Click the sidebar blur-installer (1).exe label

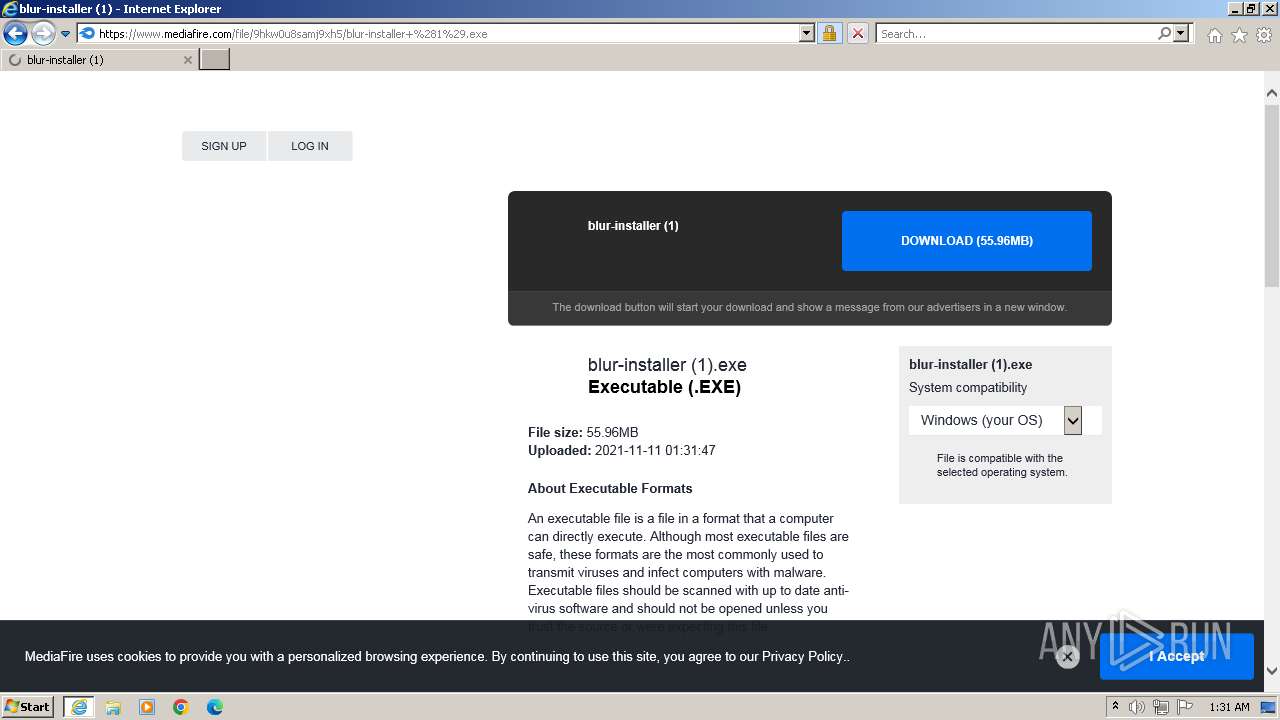pyautogui.click(x=970, y=365)
